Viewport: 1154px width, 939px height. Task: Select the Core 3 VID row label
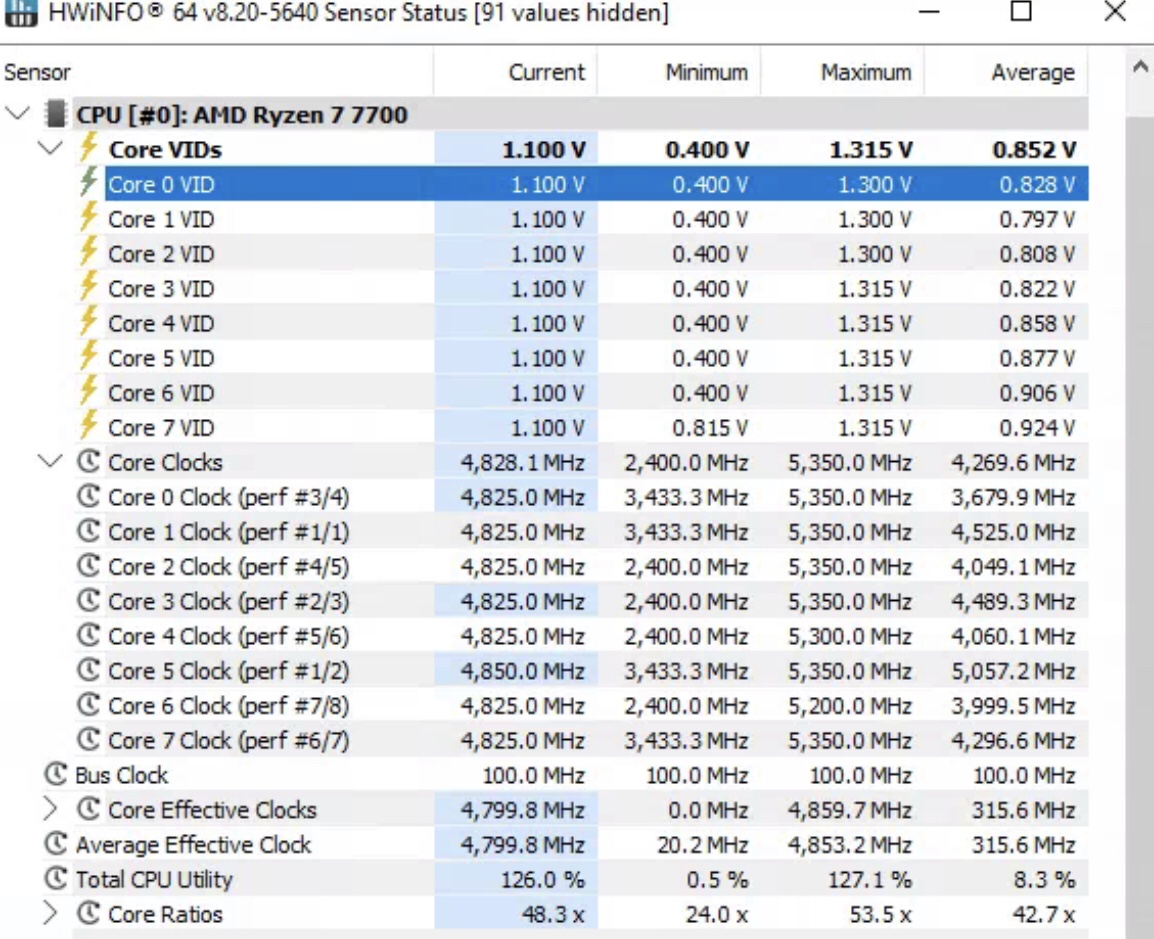point(161,288)
